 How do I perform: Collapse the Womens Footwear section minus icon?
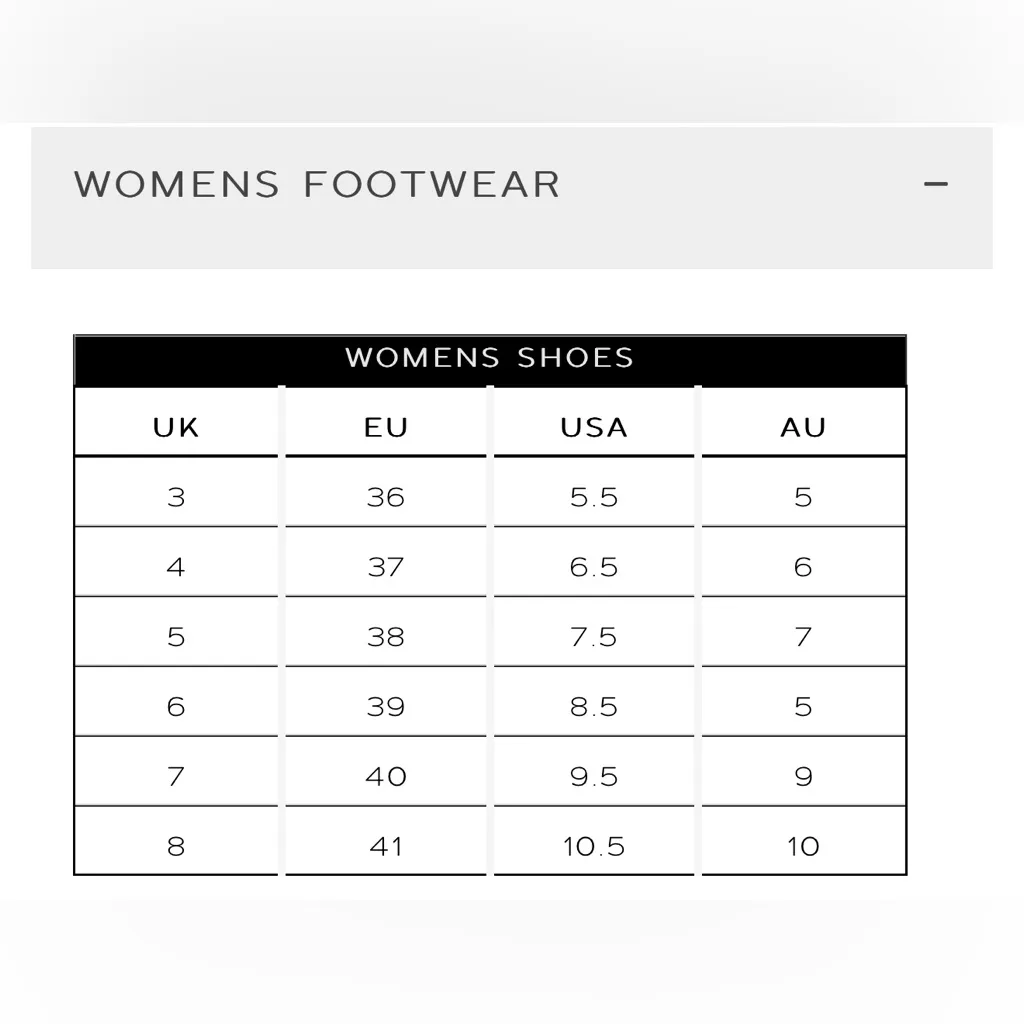[935, 184]
